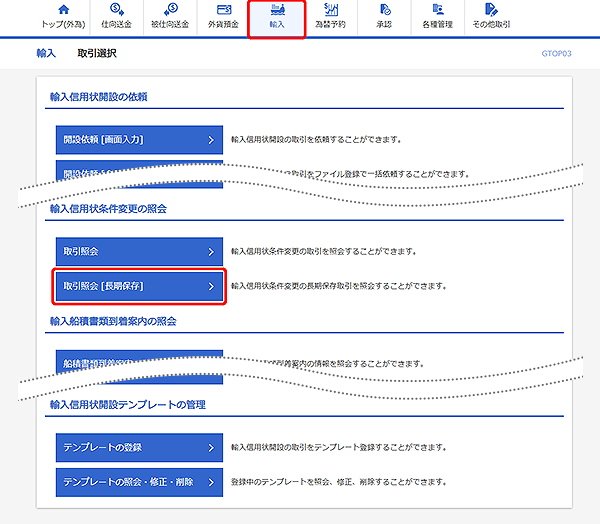Click chevron arrow on 取引照会 row

click(x=211, y=252)
